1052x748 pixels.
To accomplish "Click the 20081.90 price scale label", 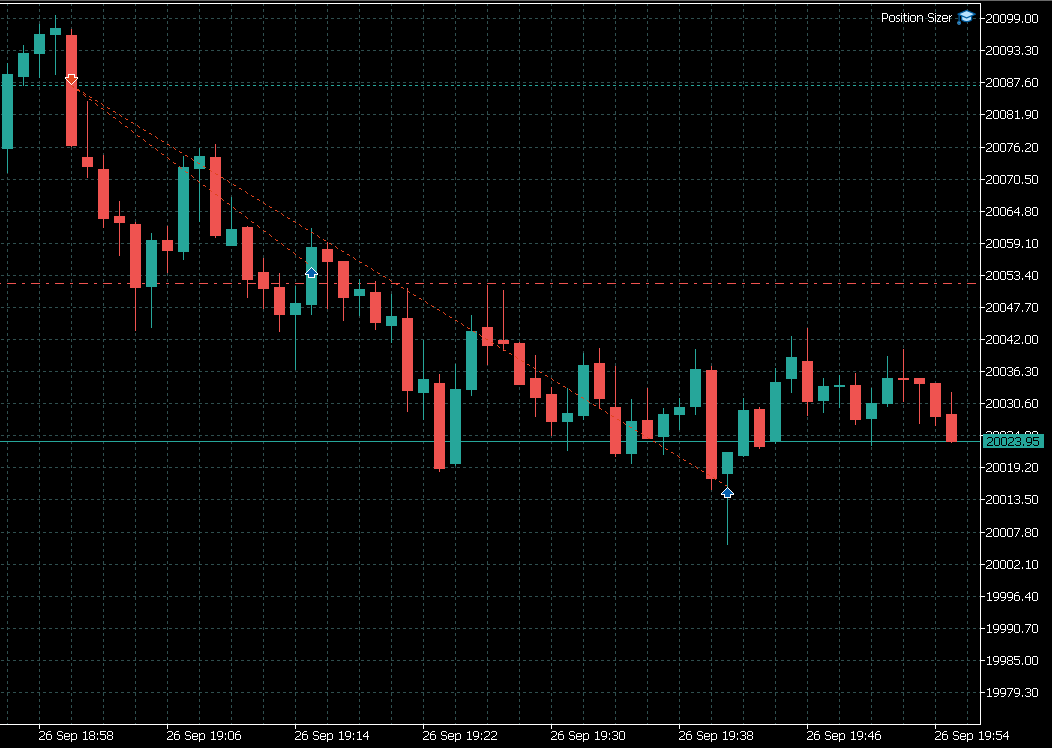I will click(x=1011, y=115).
